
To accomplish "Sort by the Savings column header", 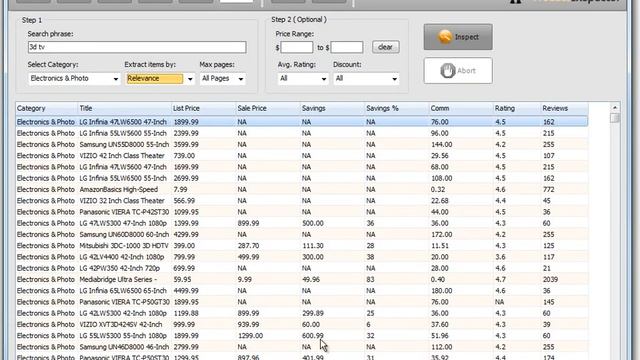I will pos(332,109).
